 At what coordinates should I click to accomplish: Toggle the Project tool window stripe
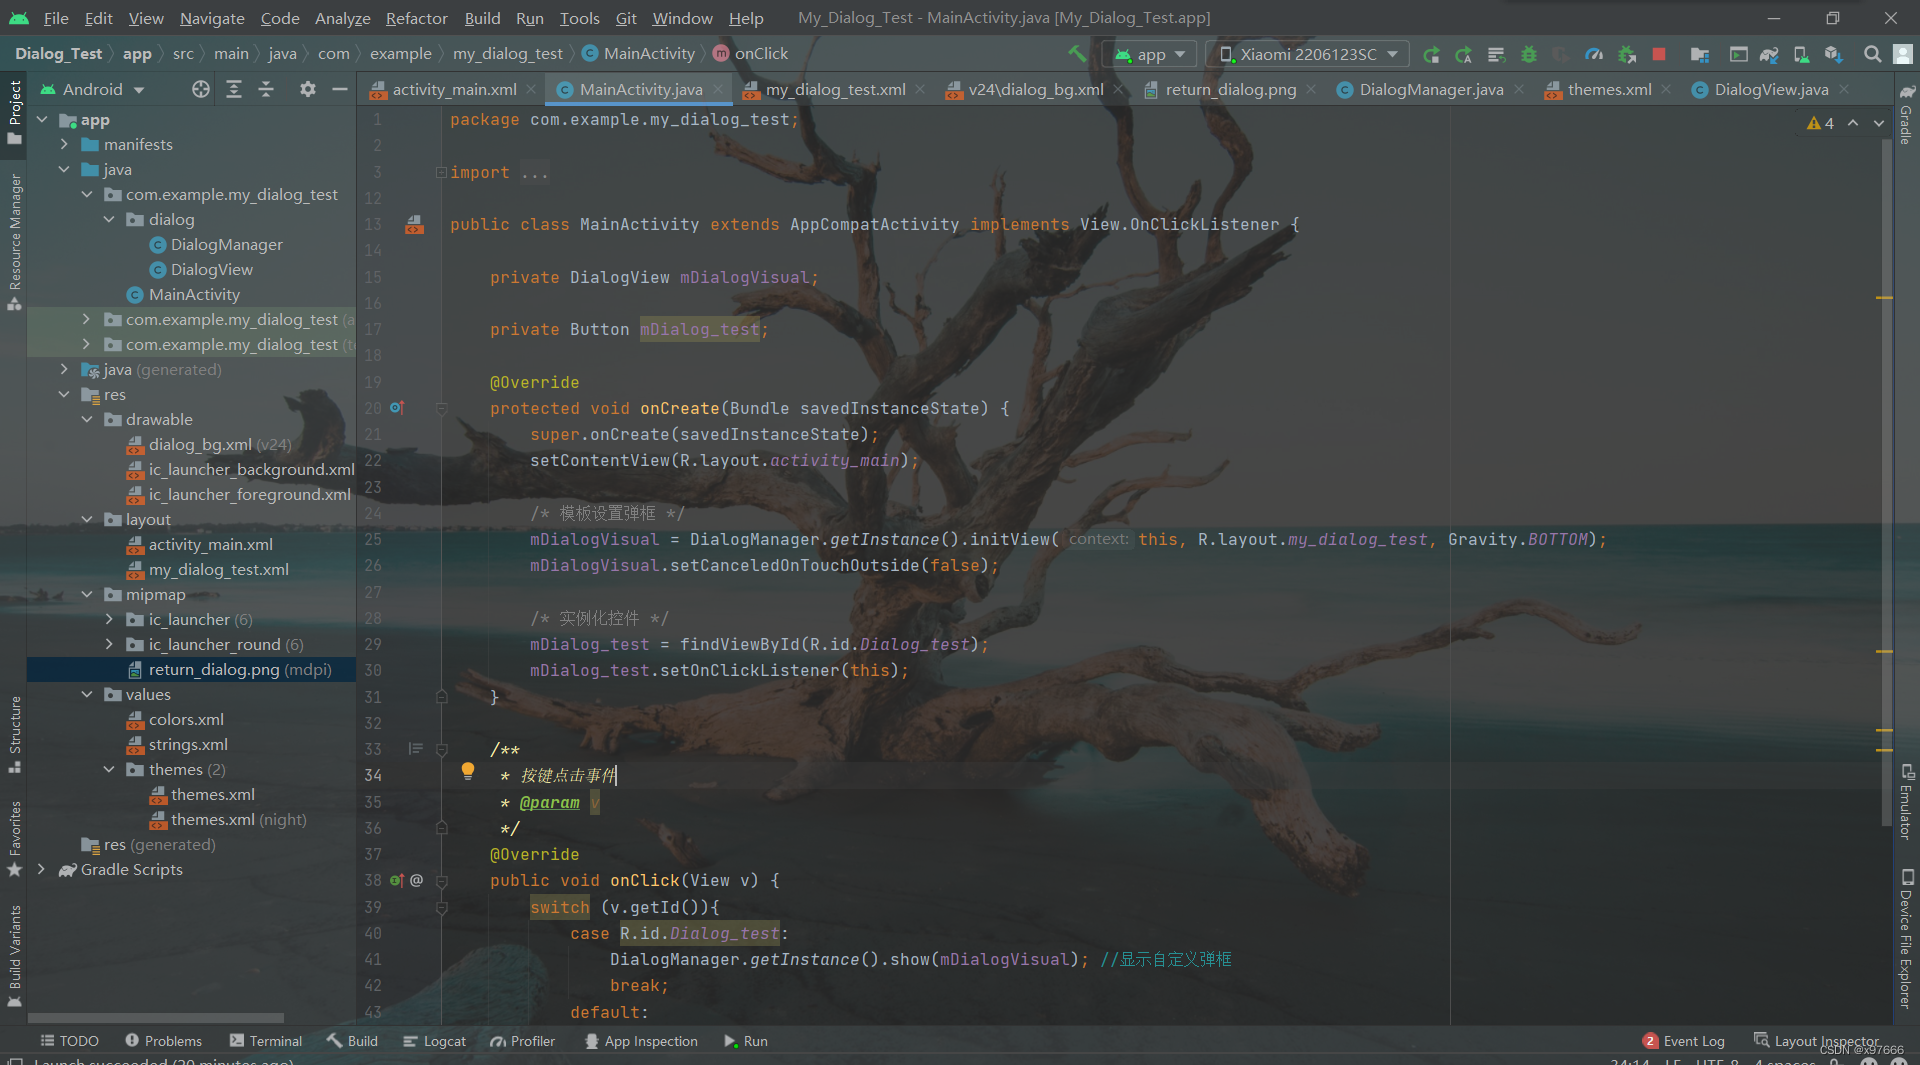(x=14, y=112)
